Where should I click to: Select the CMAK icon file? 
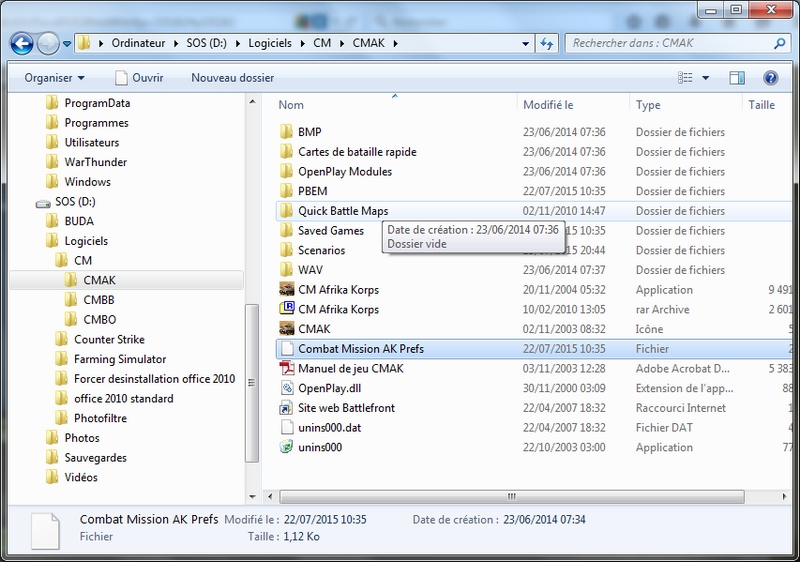314,329
